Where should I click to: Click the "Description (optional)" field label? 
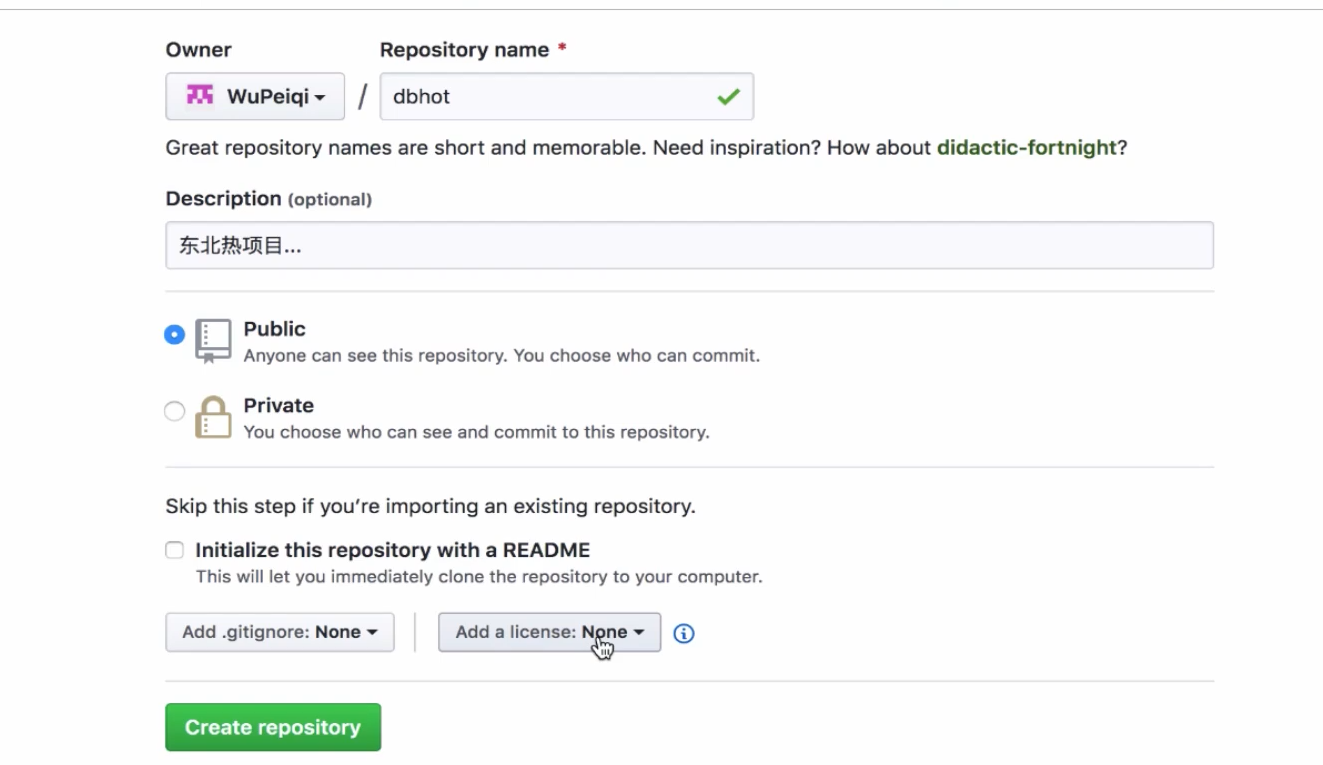(x=268, y=199)
